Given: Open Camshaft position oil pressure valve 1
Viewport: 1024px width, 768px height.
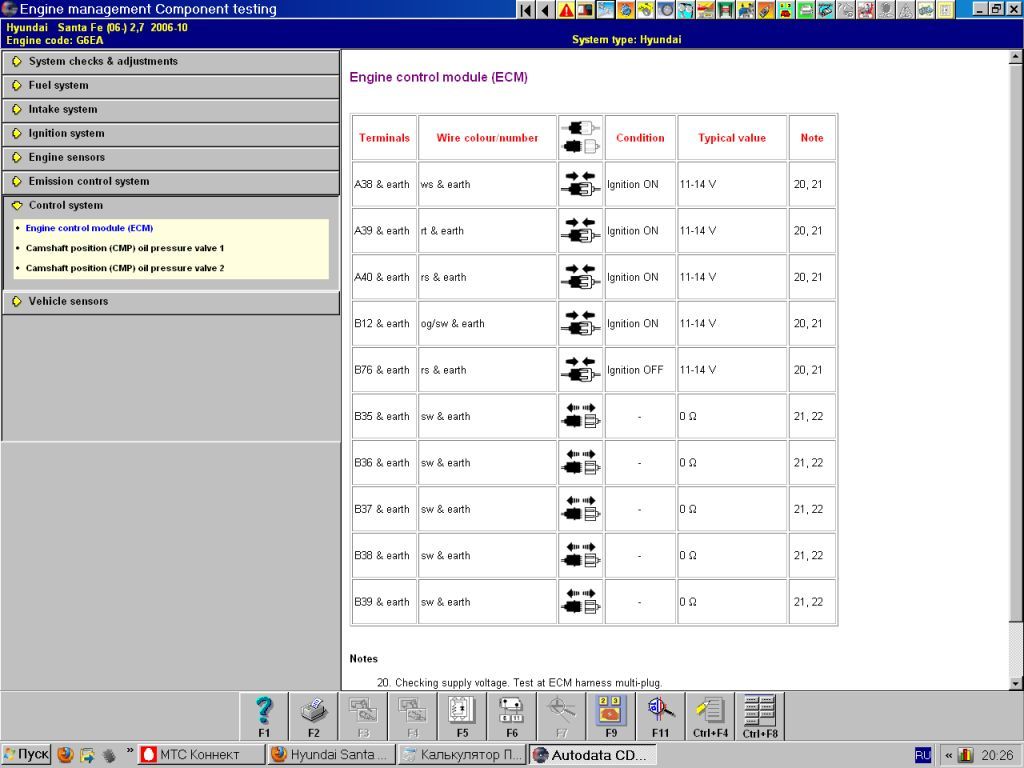Looking at the screenshot, I should coord(125,248).
